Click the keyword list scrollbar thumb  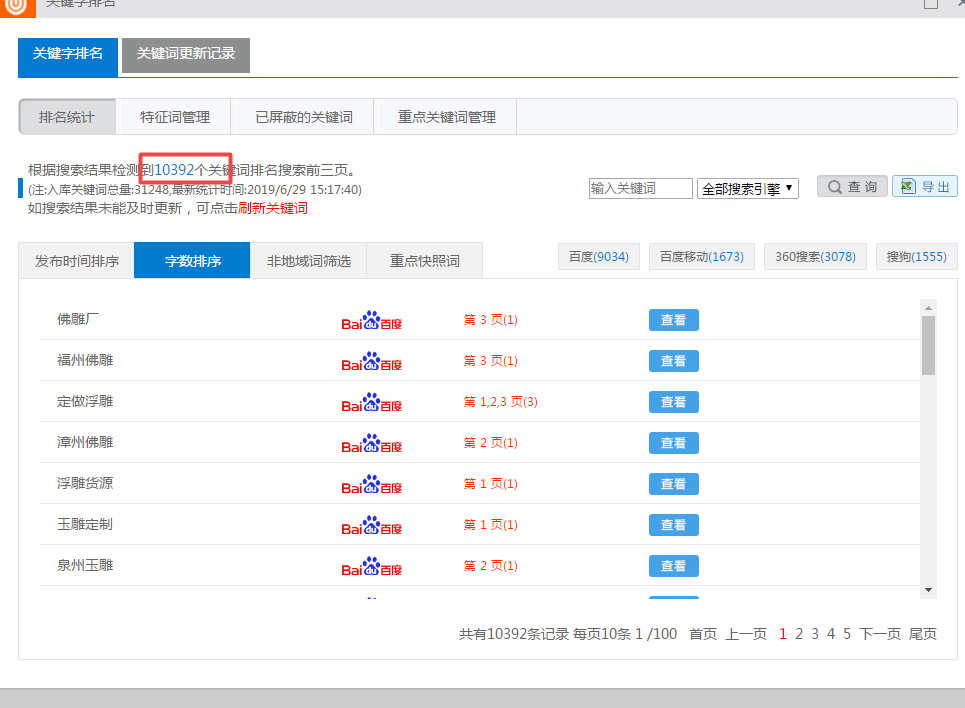pyautogui.click(x=928, y=345)
